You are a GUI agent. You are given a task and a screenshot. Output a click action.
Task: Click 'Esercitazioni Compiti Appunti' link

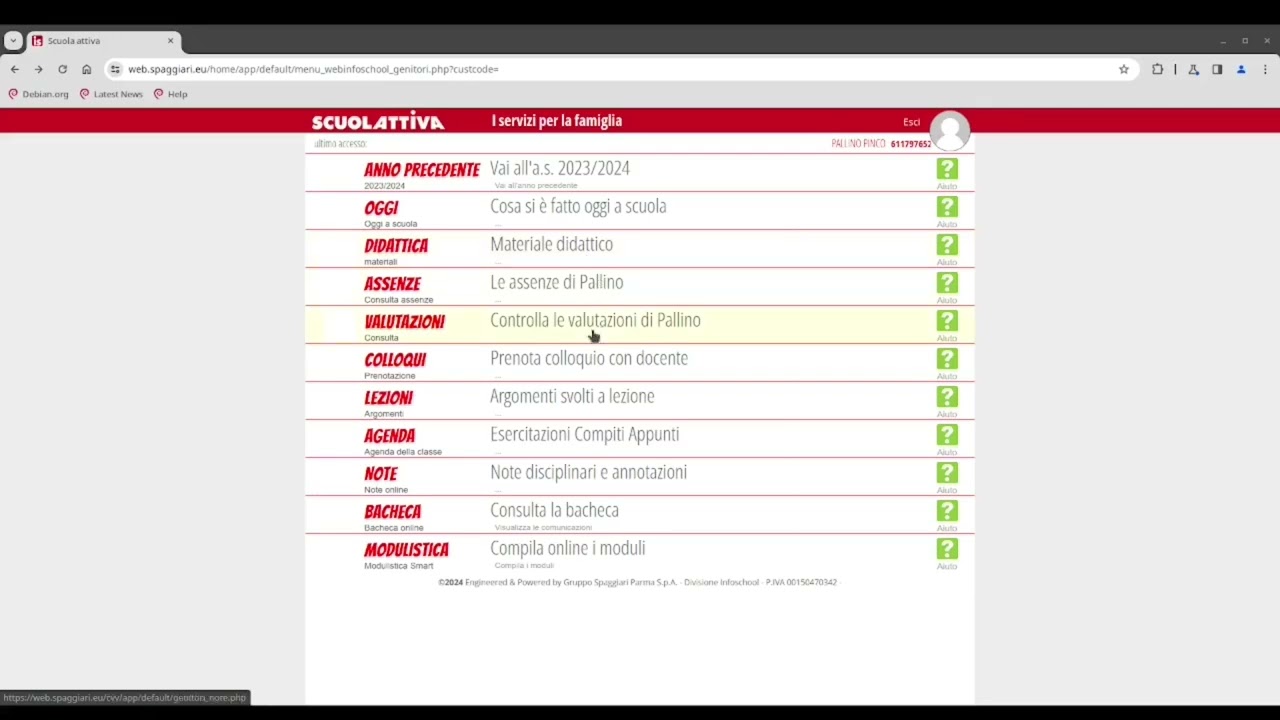tap(584, 434)
